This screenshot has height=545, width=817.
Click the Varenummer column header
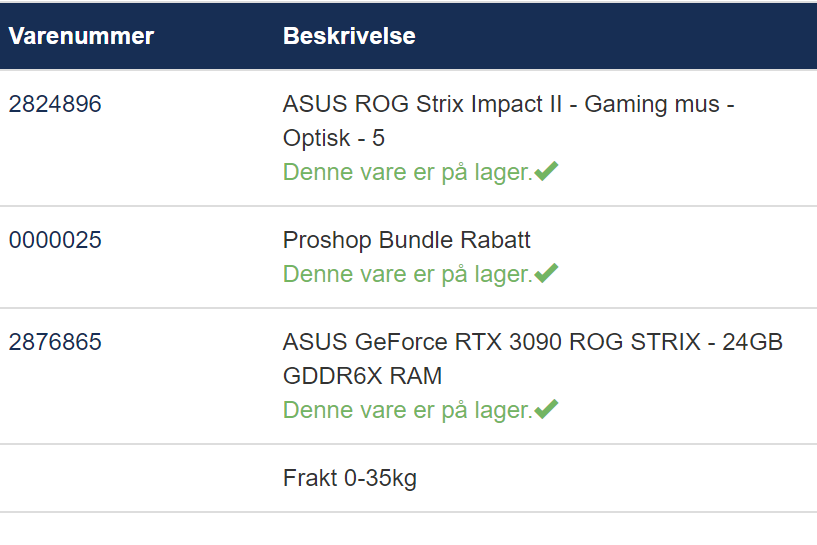(81, 36)
